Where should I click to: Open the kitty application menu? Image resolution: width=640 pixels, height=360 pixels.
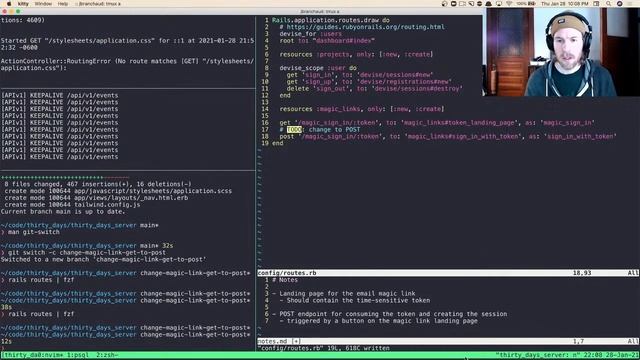[x=23, y=4]
